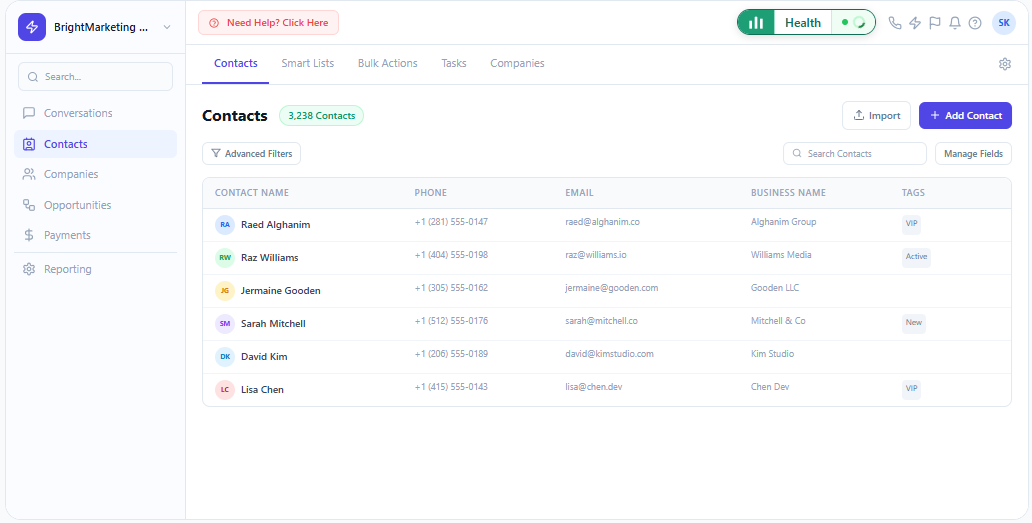Click the 3,238 Contacts badge
This screenshot has width=1032, height=523.
321,116
